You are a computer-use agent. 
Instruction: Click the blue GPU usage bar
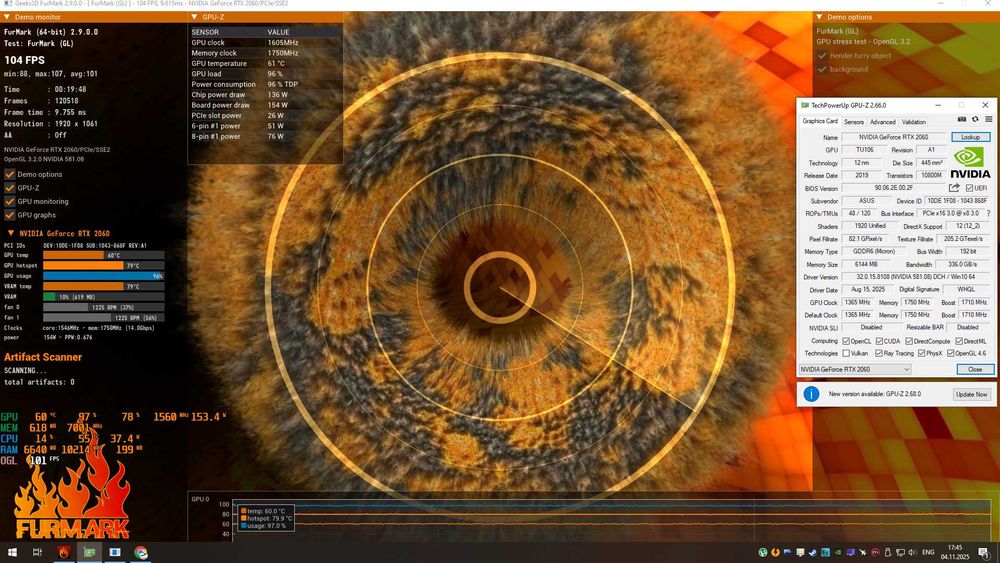[x=103, y=276]
